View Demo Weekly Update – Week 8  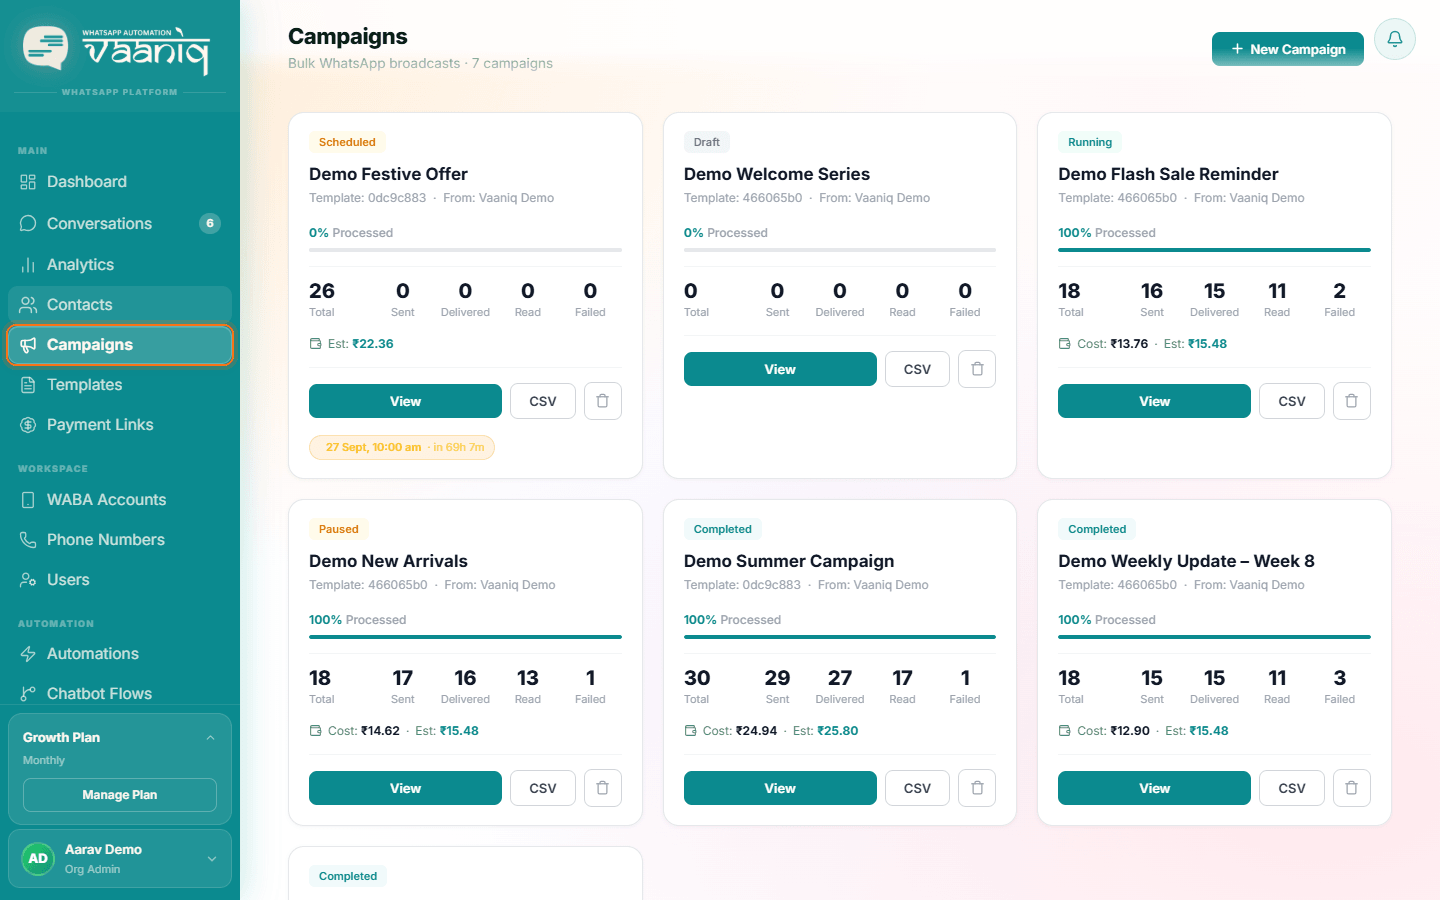coord(1154,788)
